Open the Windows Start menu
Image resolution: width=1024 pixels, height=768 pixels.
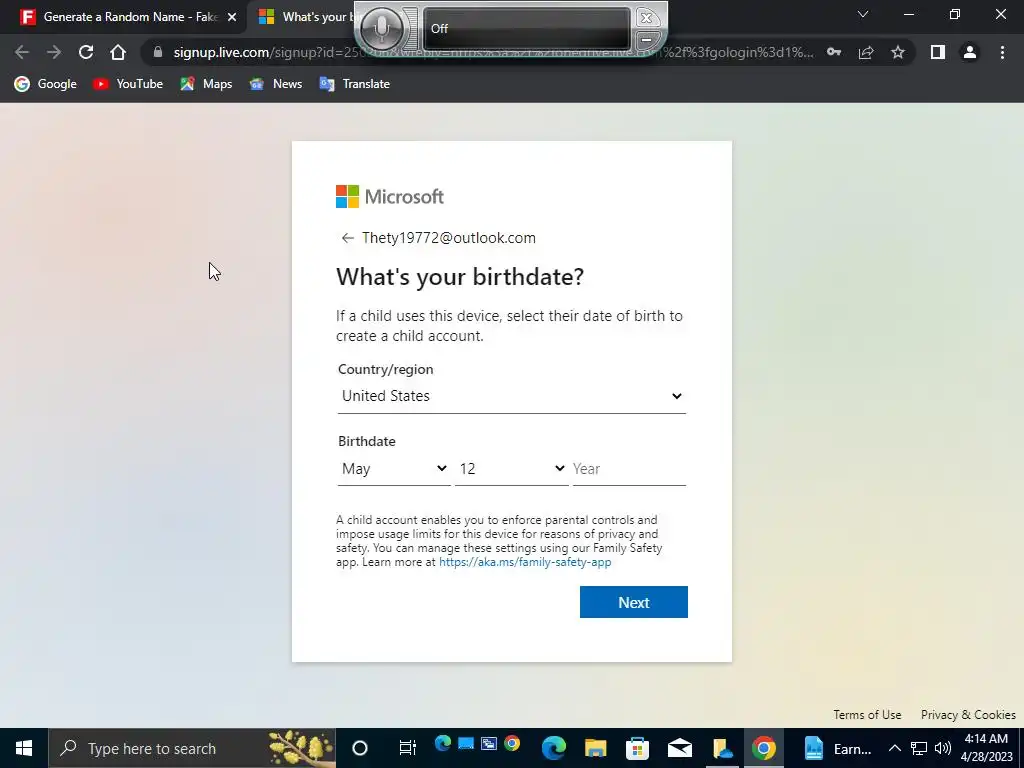click(24, 748)
